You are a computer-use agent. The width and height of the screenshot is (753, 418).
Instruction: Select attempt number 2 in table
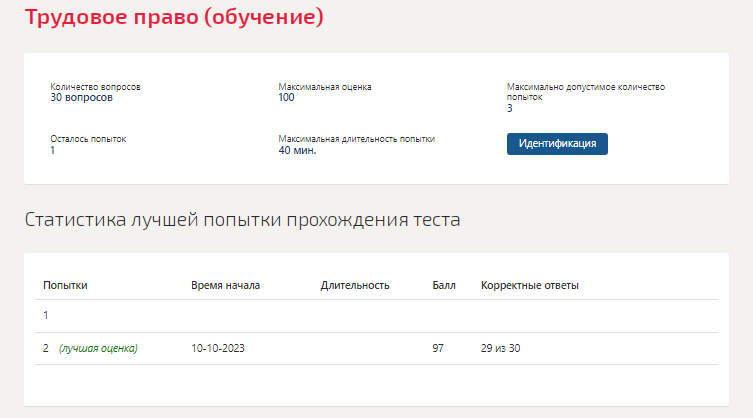(46, 348)
